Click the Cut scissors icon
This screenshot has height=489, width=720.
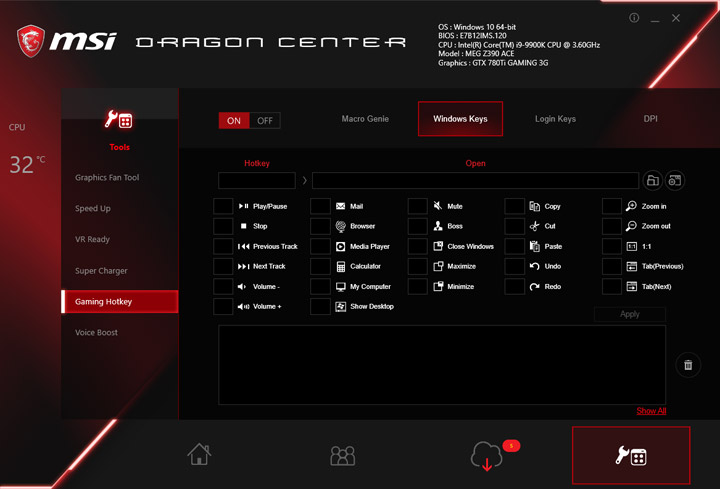pos(534,226)
